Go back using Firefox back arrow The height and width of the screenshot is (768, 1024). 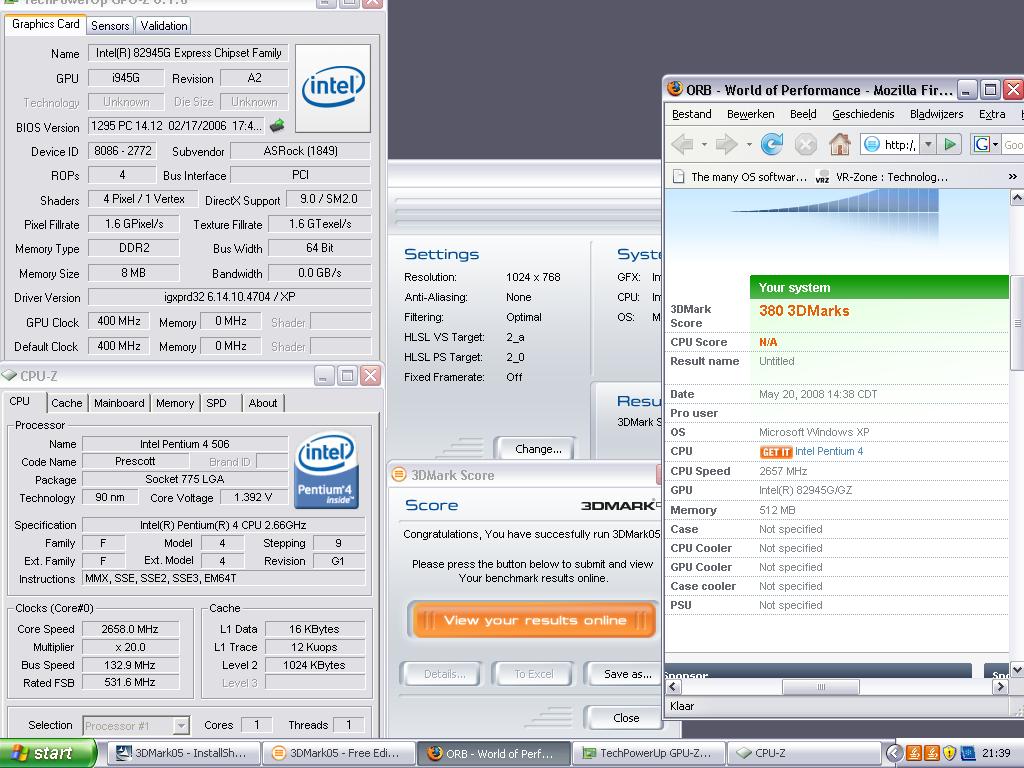tap(682, 144)
